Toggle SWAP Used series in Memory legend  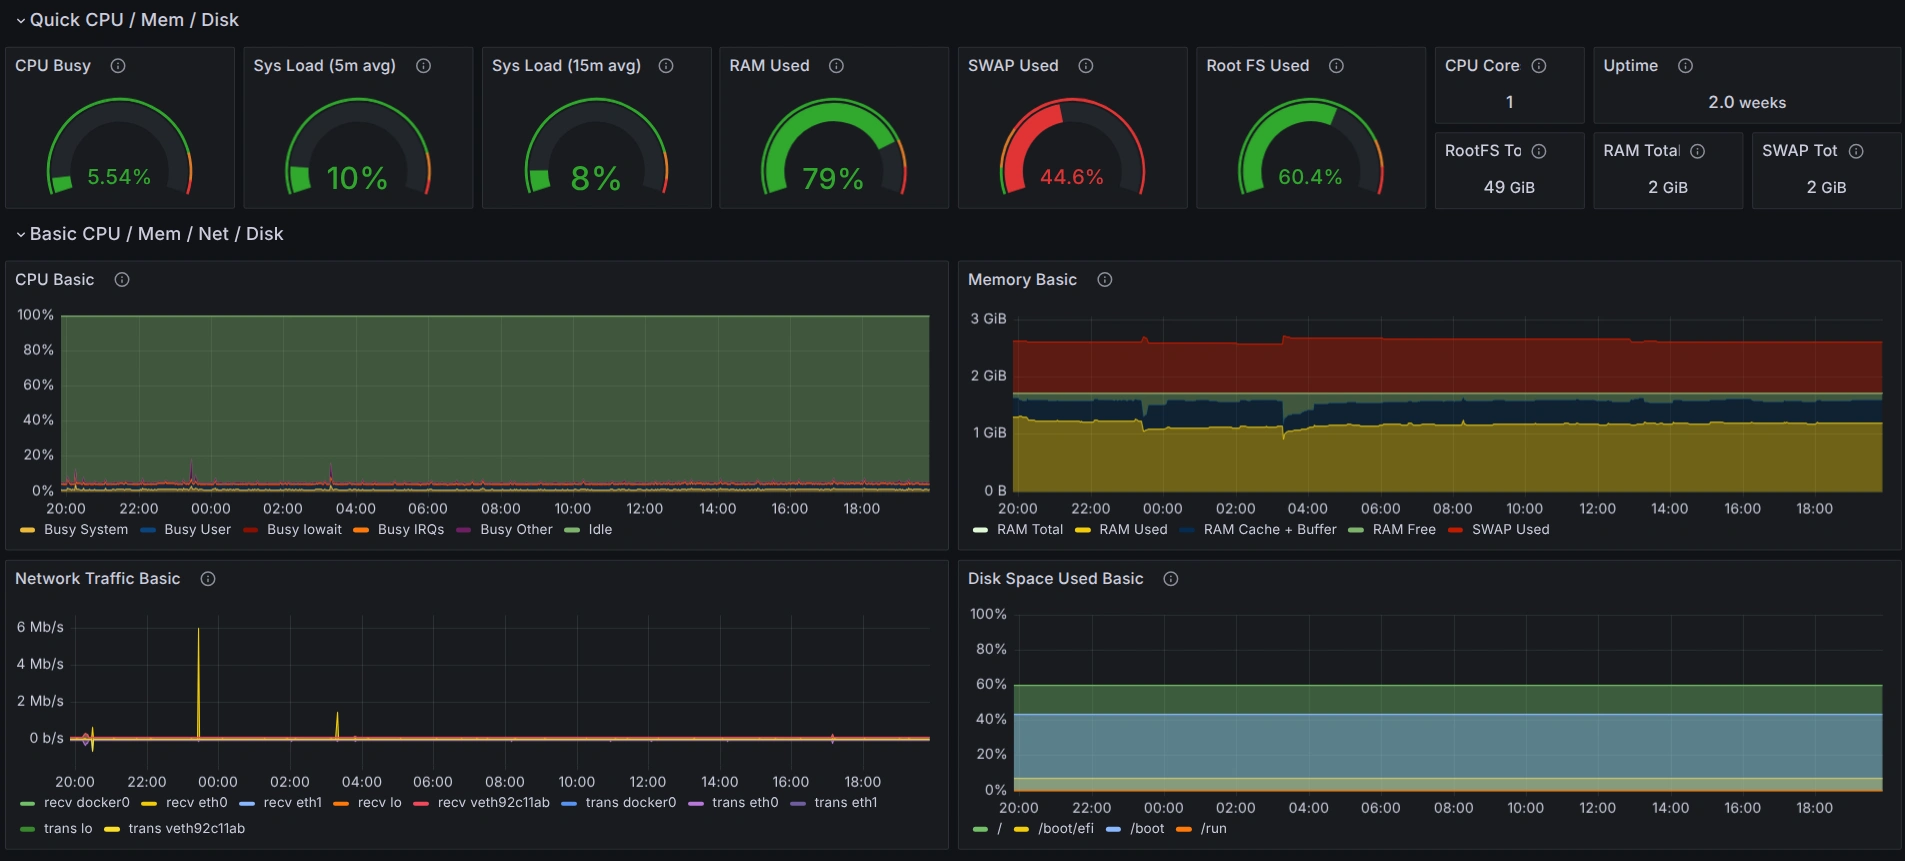tap(1510, 530)
